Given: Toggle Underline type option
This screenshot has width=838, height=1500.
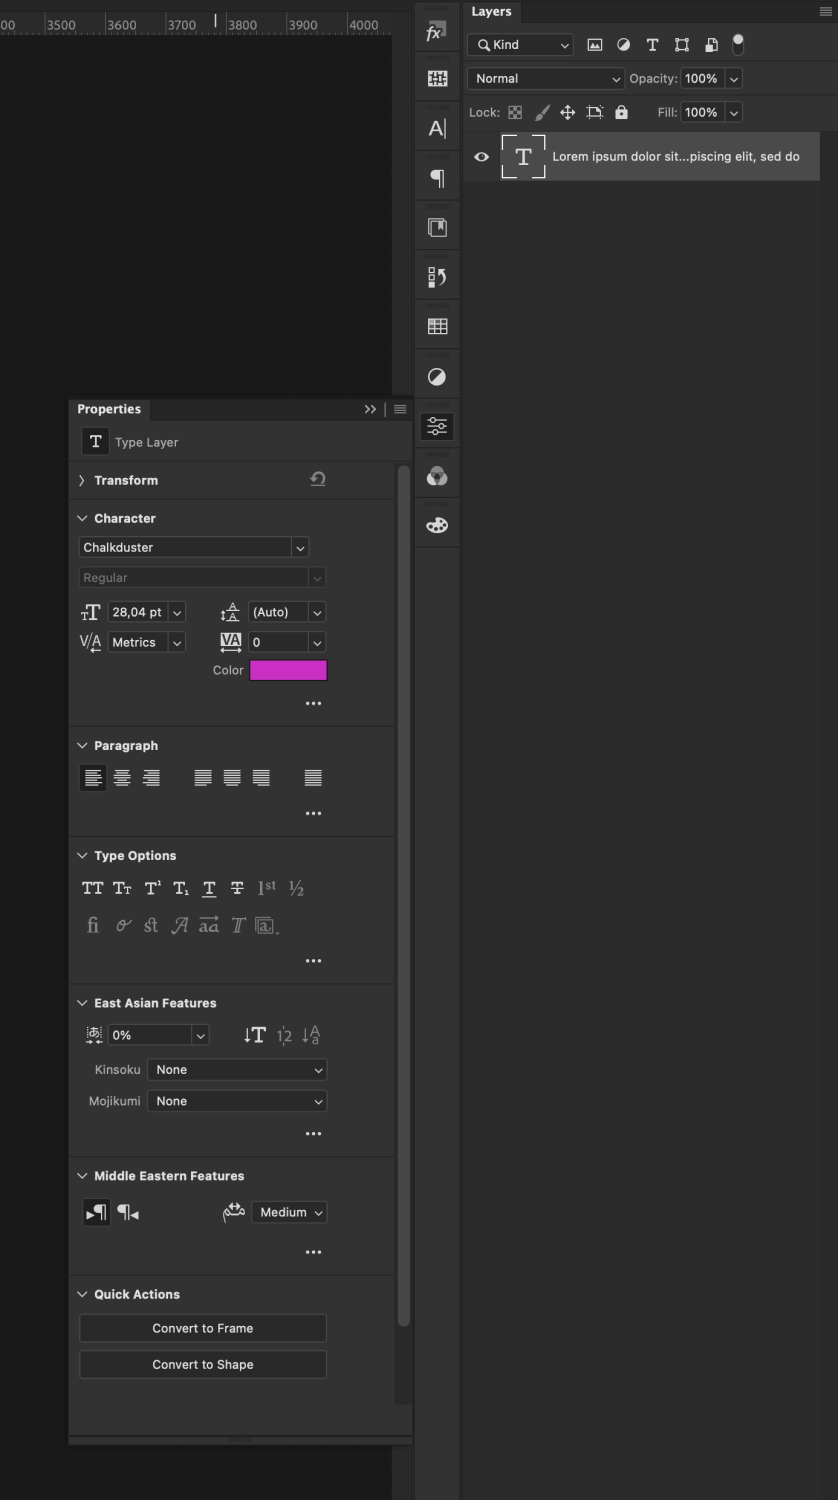Looking at the screenshot, I should coord(209,888).
